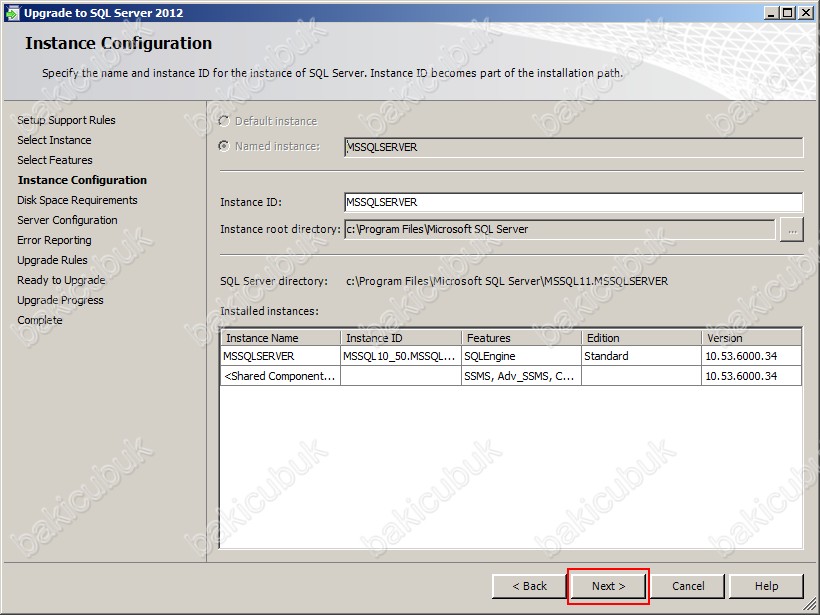Select the Named instance radio button
The image size is (820, 615).
tap(224, 146)
